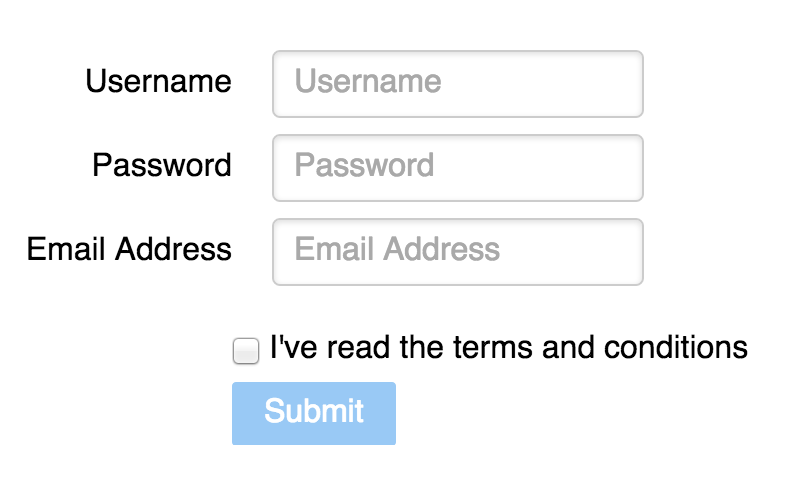
Task: Place cursor on gray Email Address placeholder
Action: 397,249
